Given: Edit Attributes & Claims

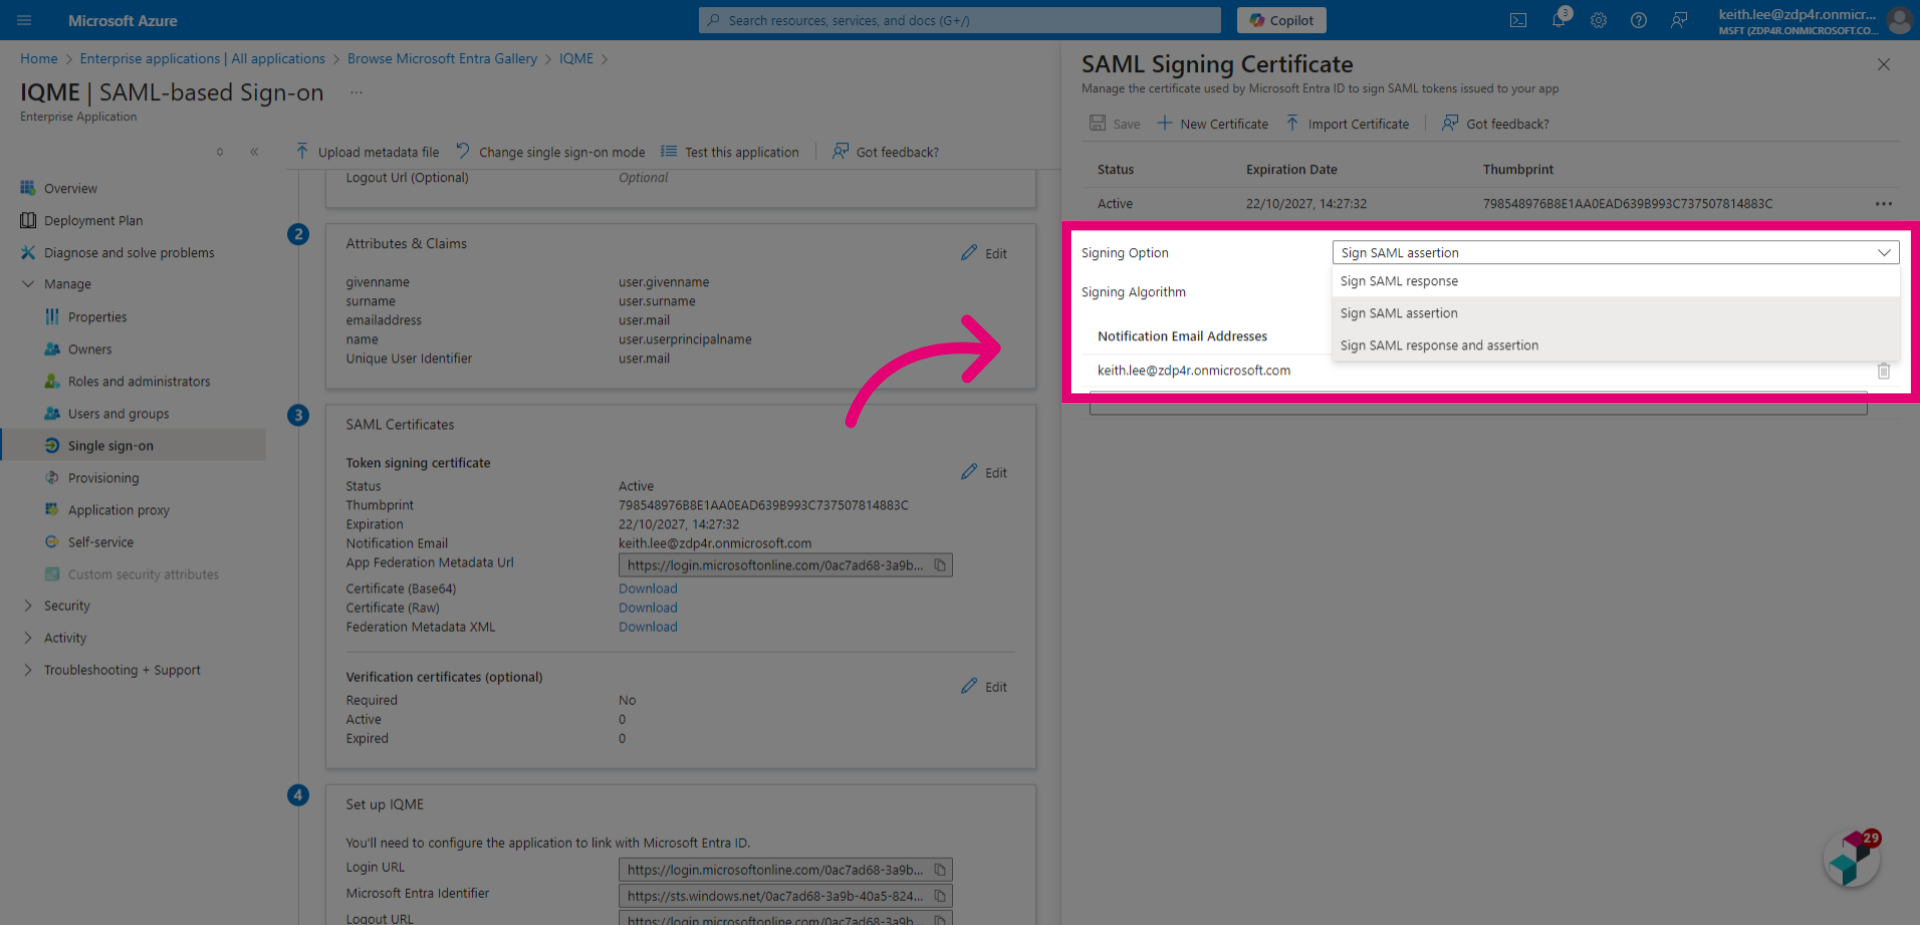Looking at the screenshot, I should click(984, 253).
